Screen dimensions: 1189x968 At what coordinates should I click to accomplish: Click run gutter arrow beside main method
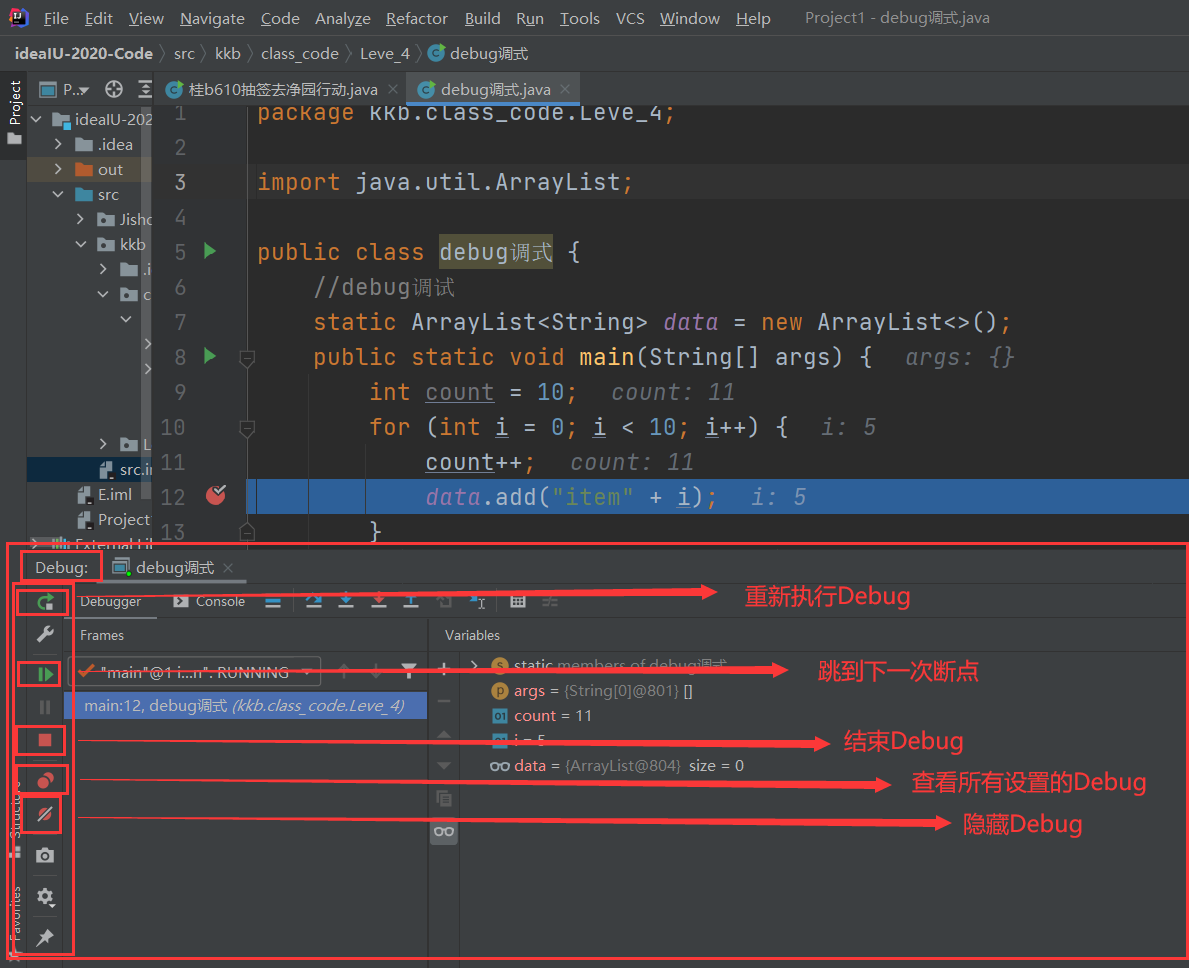(x=210, y=356)
